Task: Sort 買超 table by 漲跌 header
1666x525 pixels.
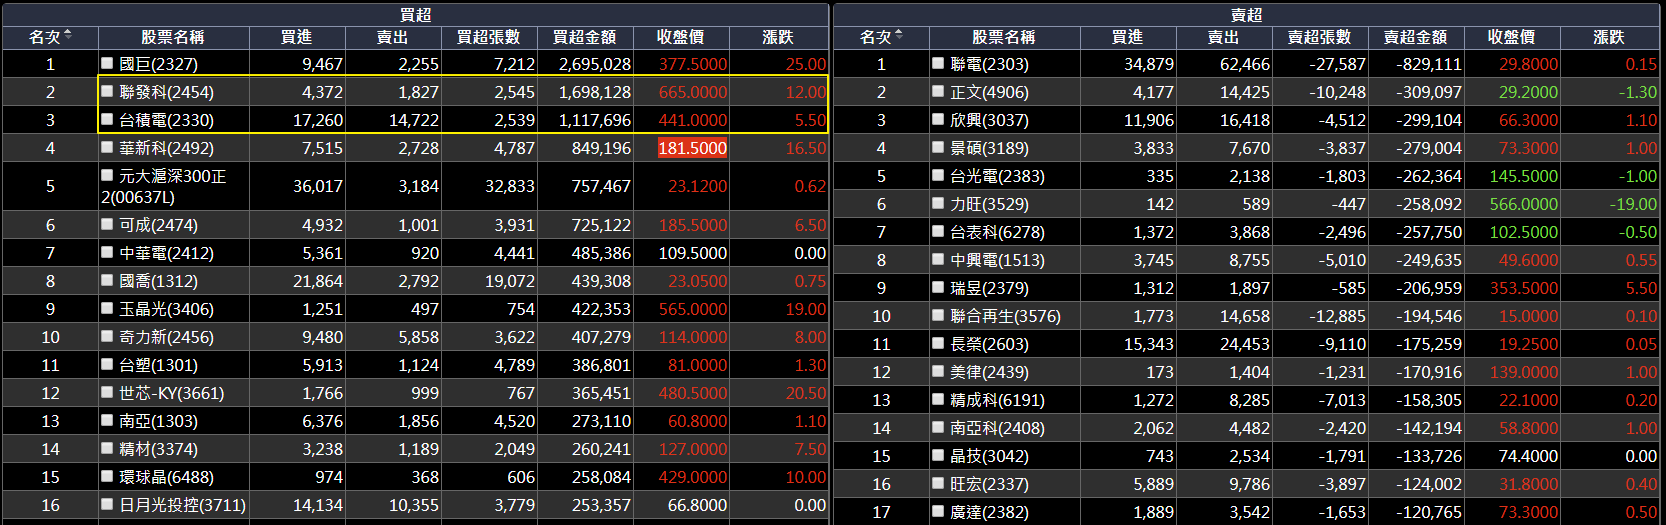Action: pos(778,37)
